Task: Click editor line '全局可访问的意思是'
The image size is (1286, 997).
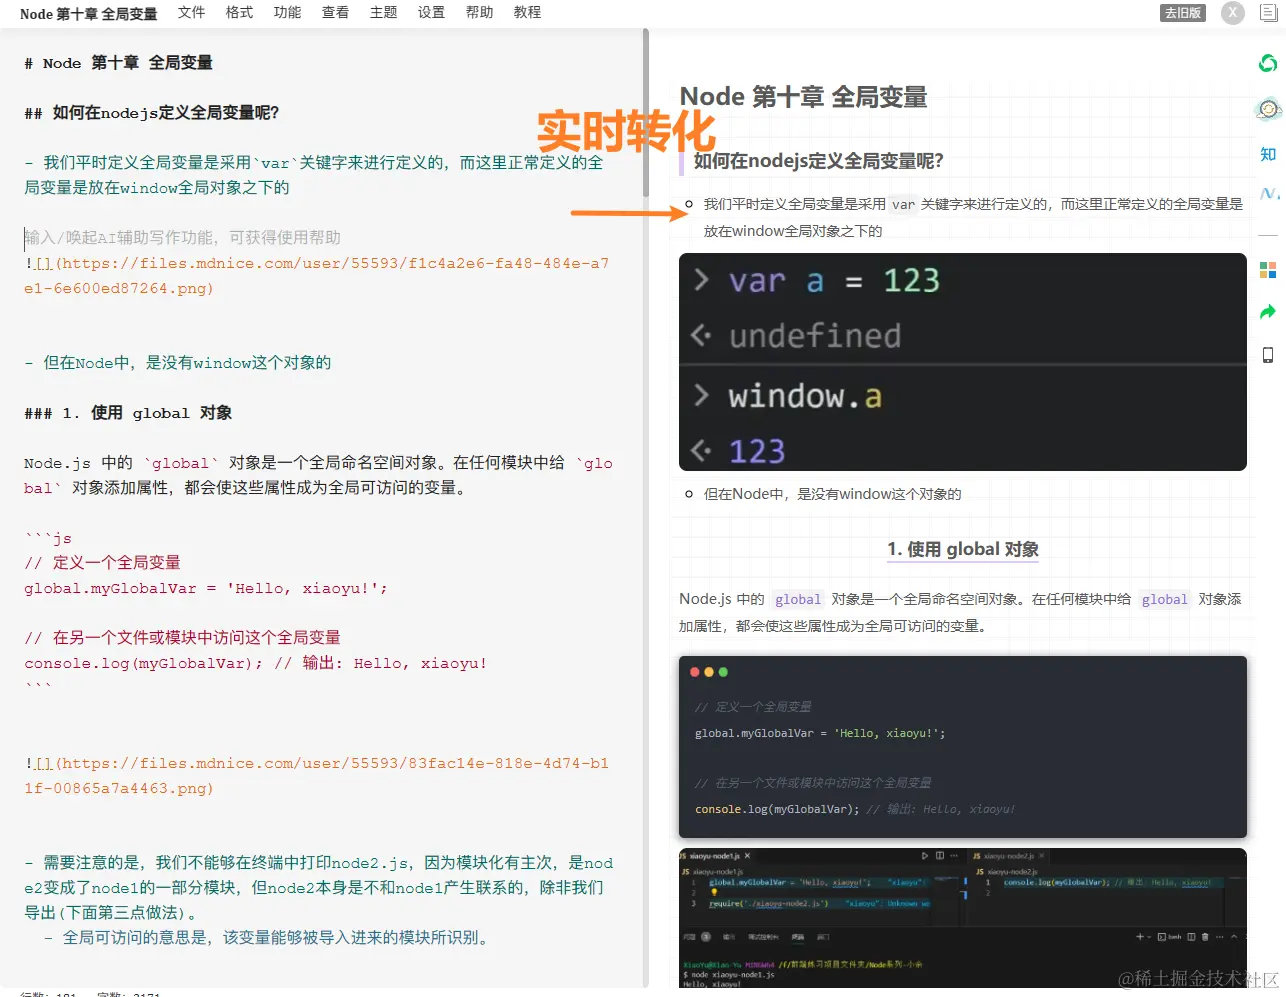Action: 268,938
